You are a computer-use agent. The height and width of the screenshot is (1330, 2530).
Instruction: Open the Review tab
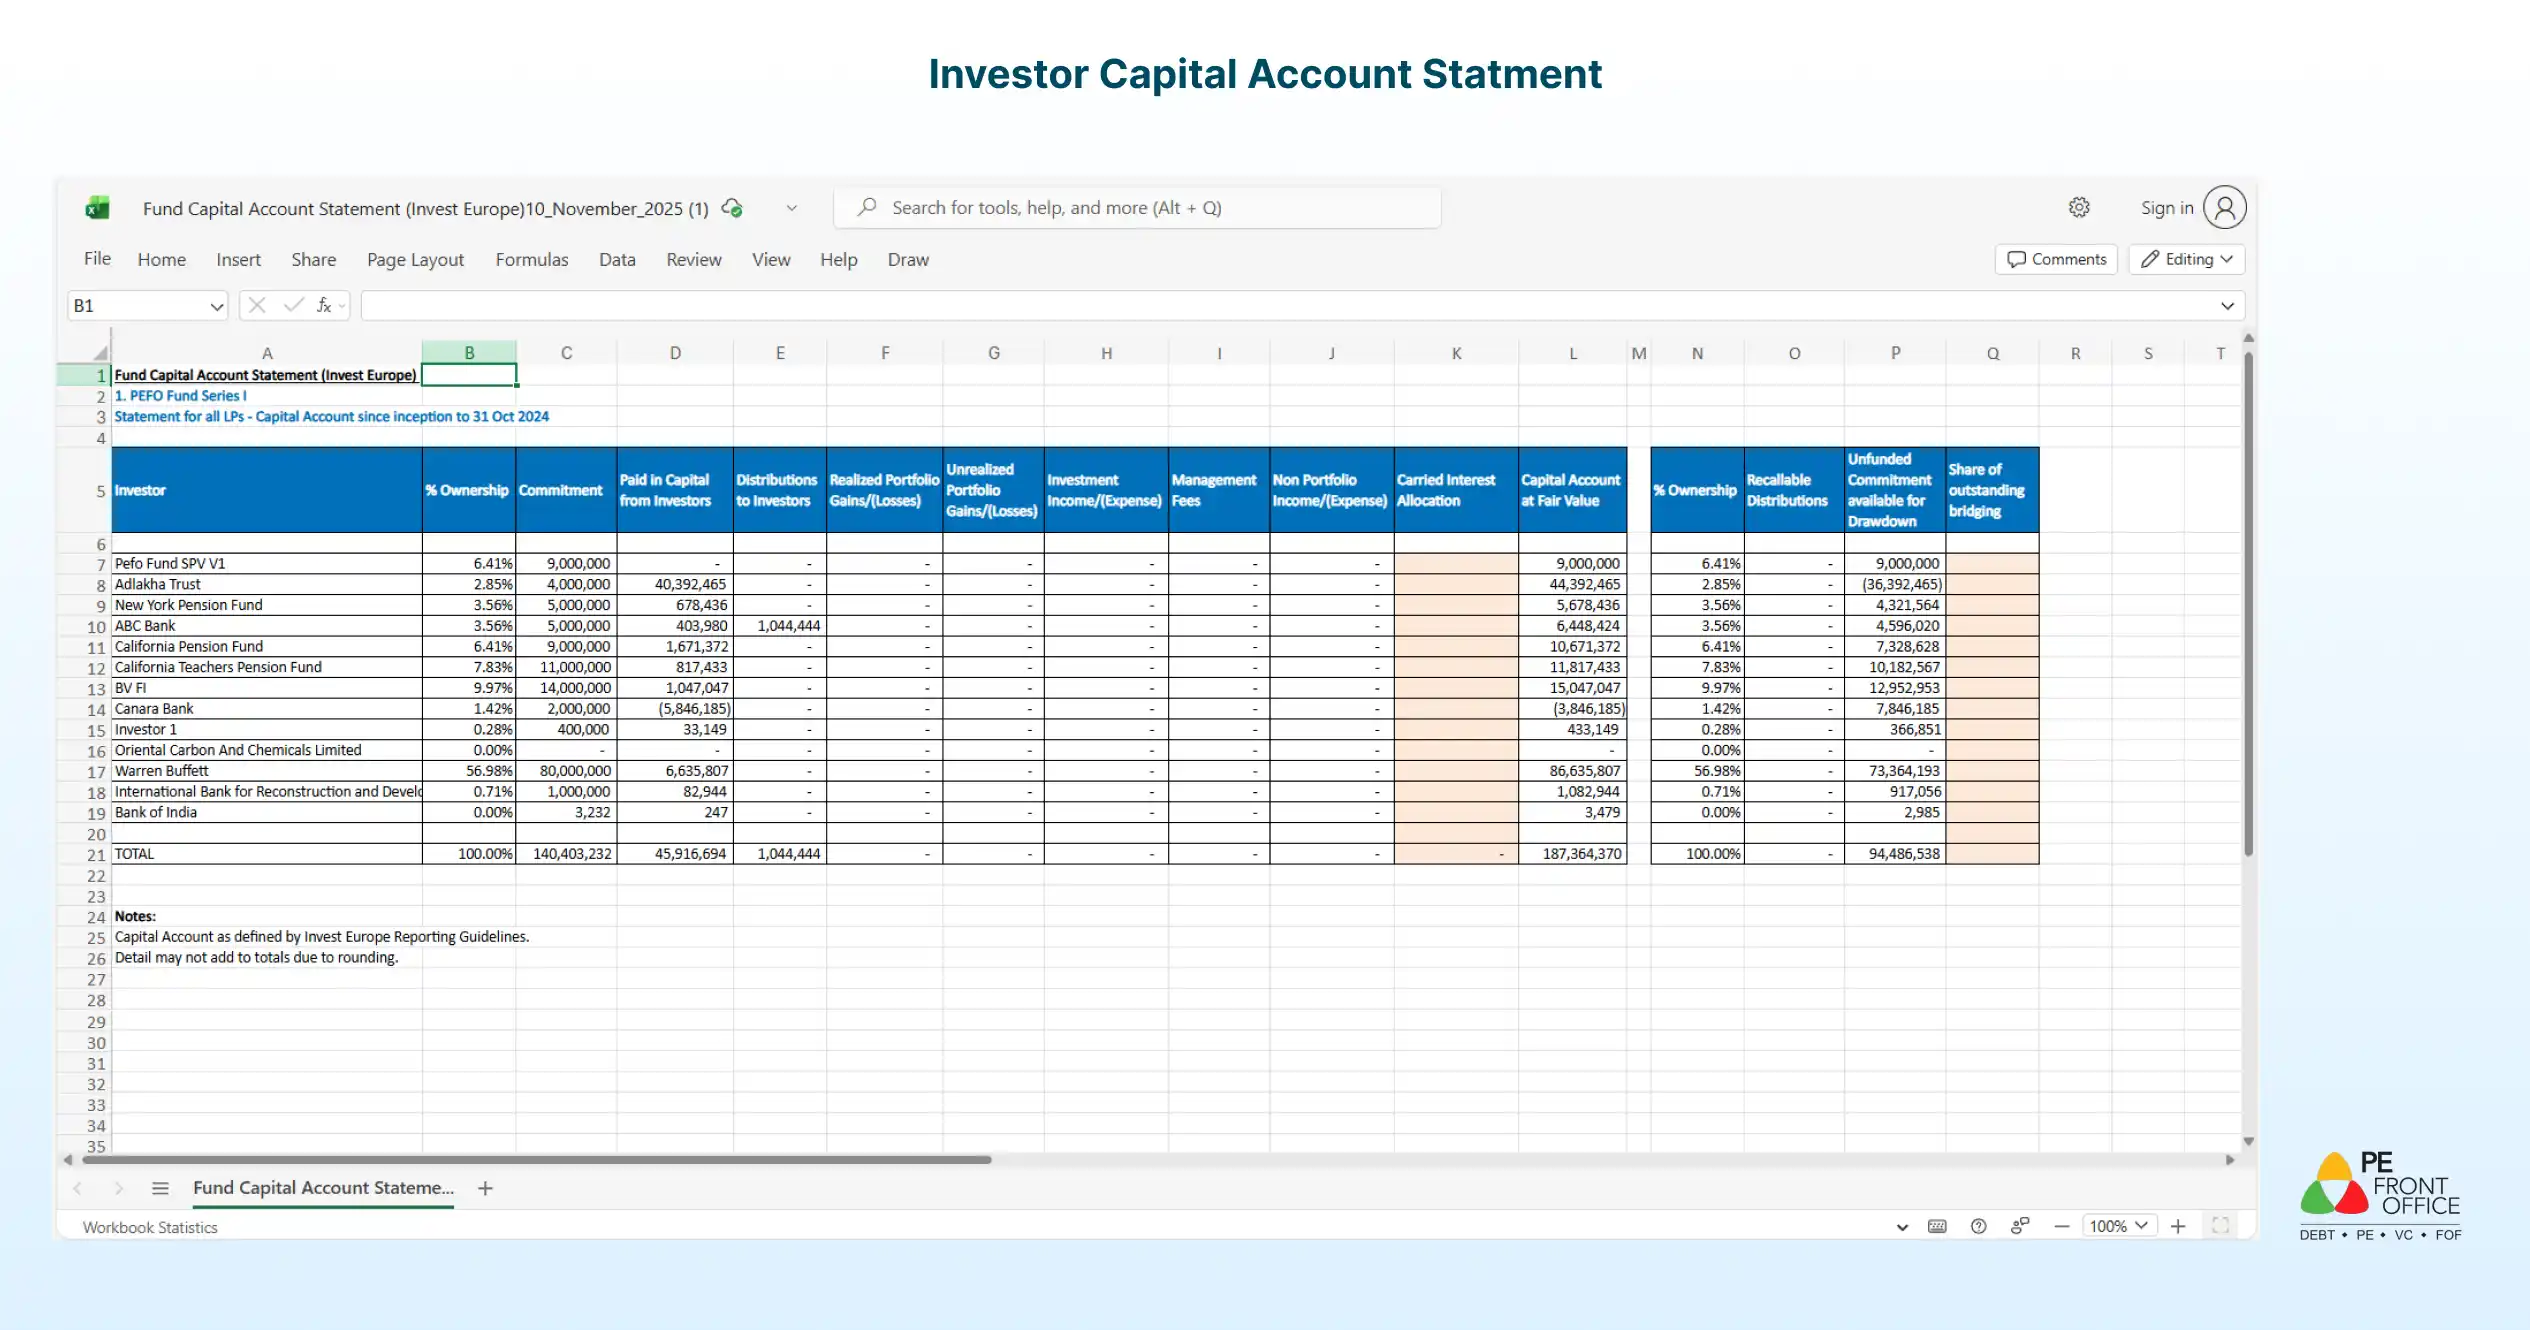693,260
